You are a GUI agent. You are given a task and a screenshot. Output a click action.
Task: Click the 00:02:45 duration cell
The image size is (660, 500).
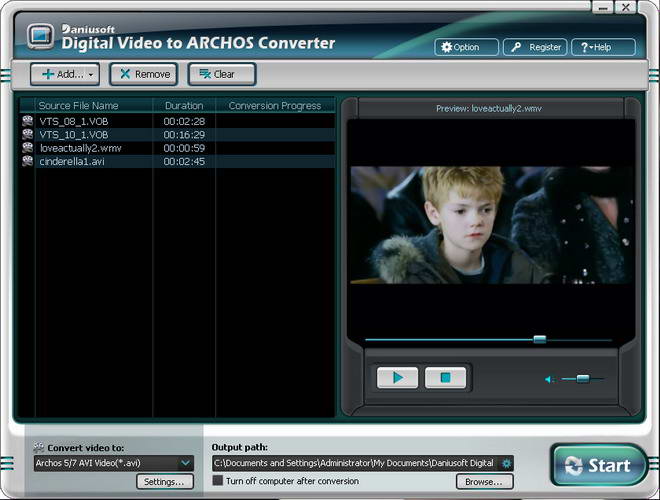coord(184,162)
